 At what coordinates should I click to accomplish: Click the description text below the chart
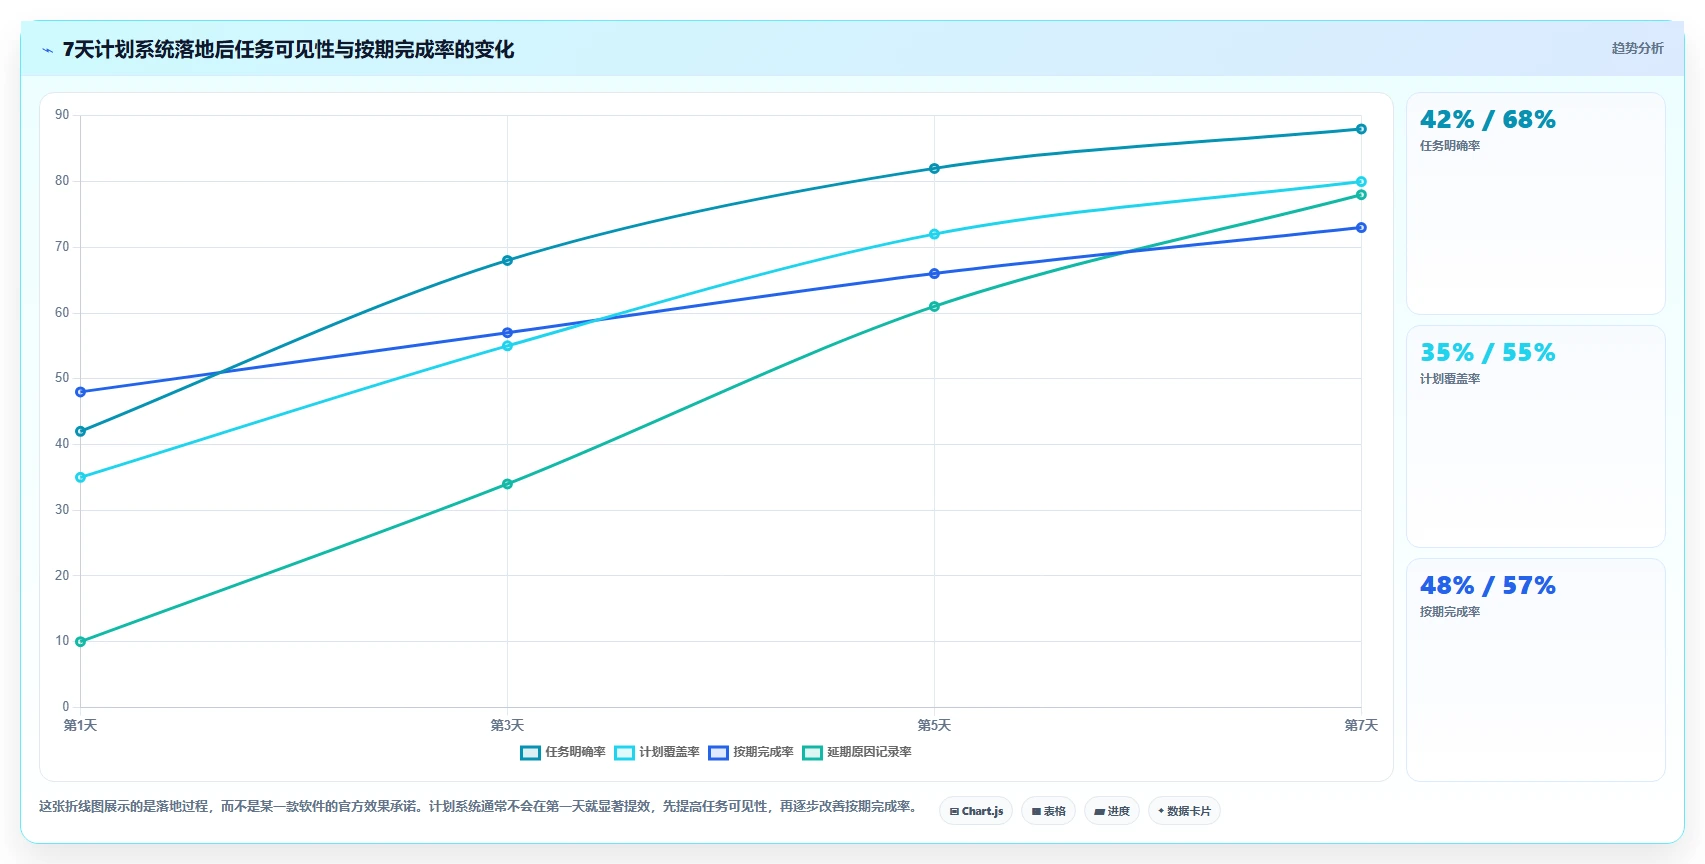(480, 806)
